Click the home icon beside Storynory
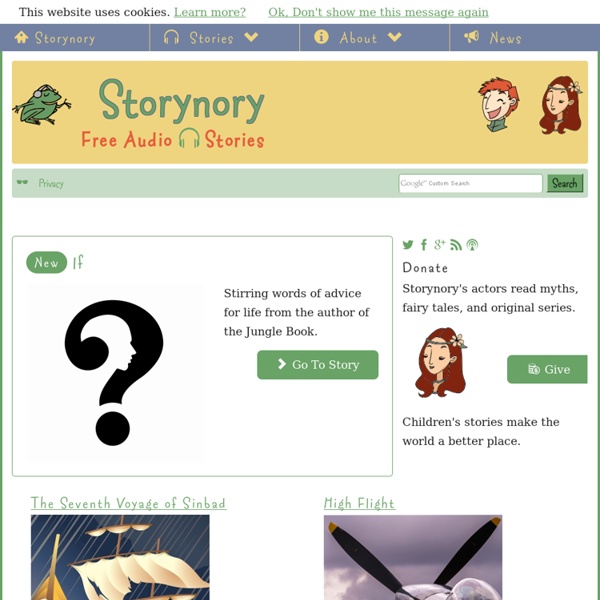The image size is (600, 600). pyautogui.click(x=21, y=37)
